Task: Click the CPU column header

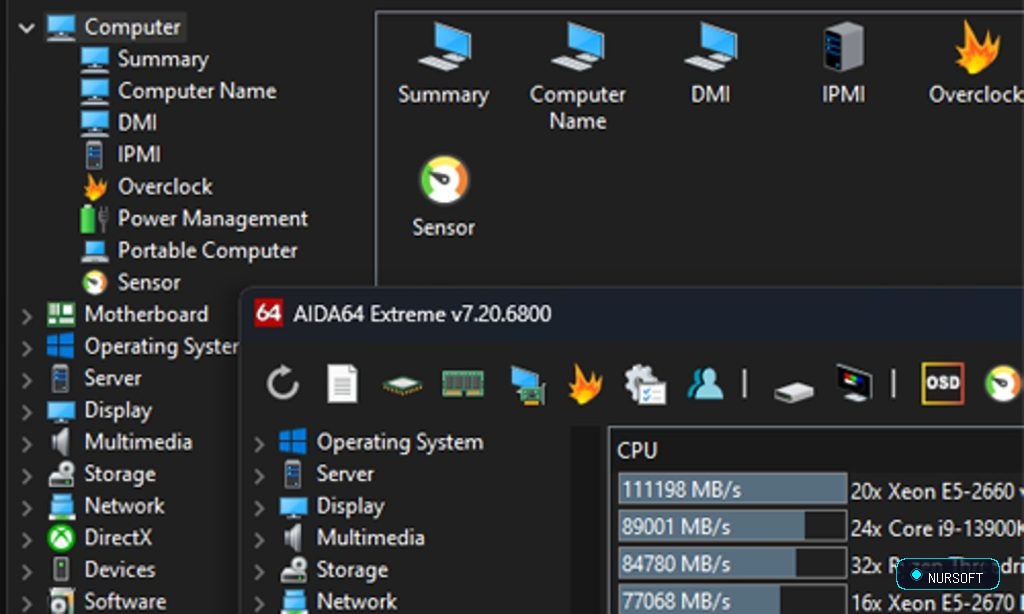Action: tap(637, 450)
